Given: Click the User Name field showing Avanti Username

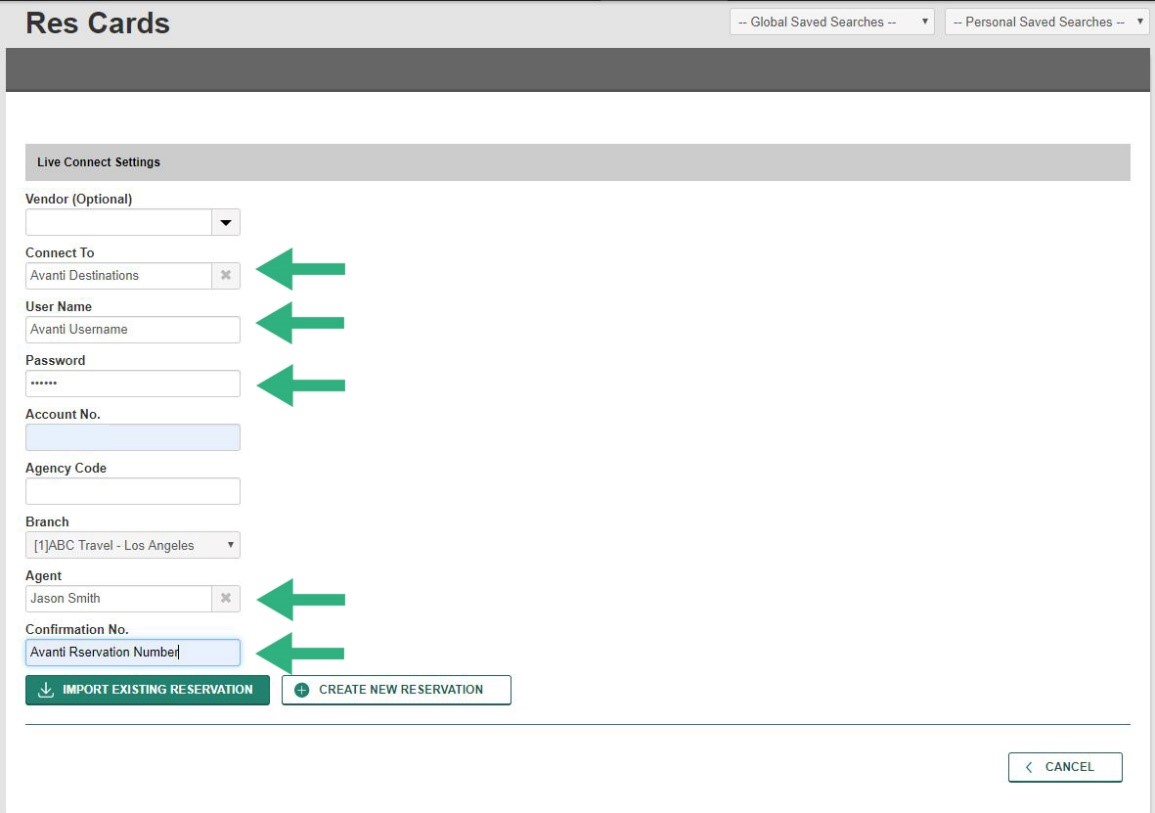Looking at the screenshot, I should 132,329.
